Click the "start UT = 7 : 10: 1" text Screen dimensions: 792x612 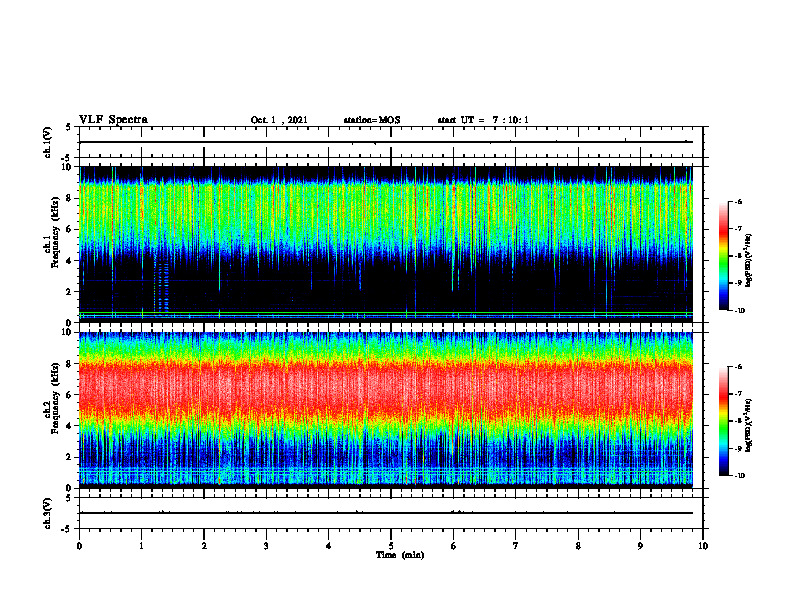point(483,120)
